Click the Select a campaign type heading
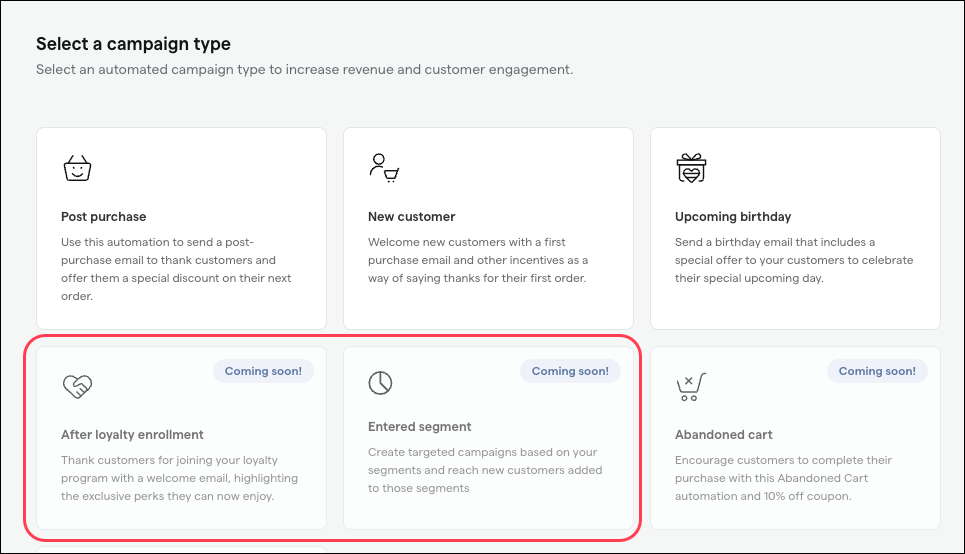965x554 pixels. pos(134,44)
